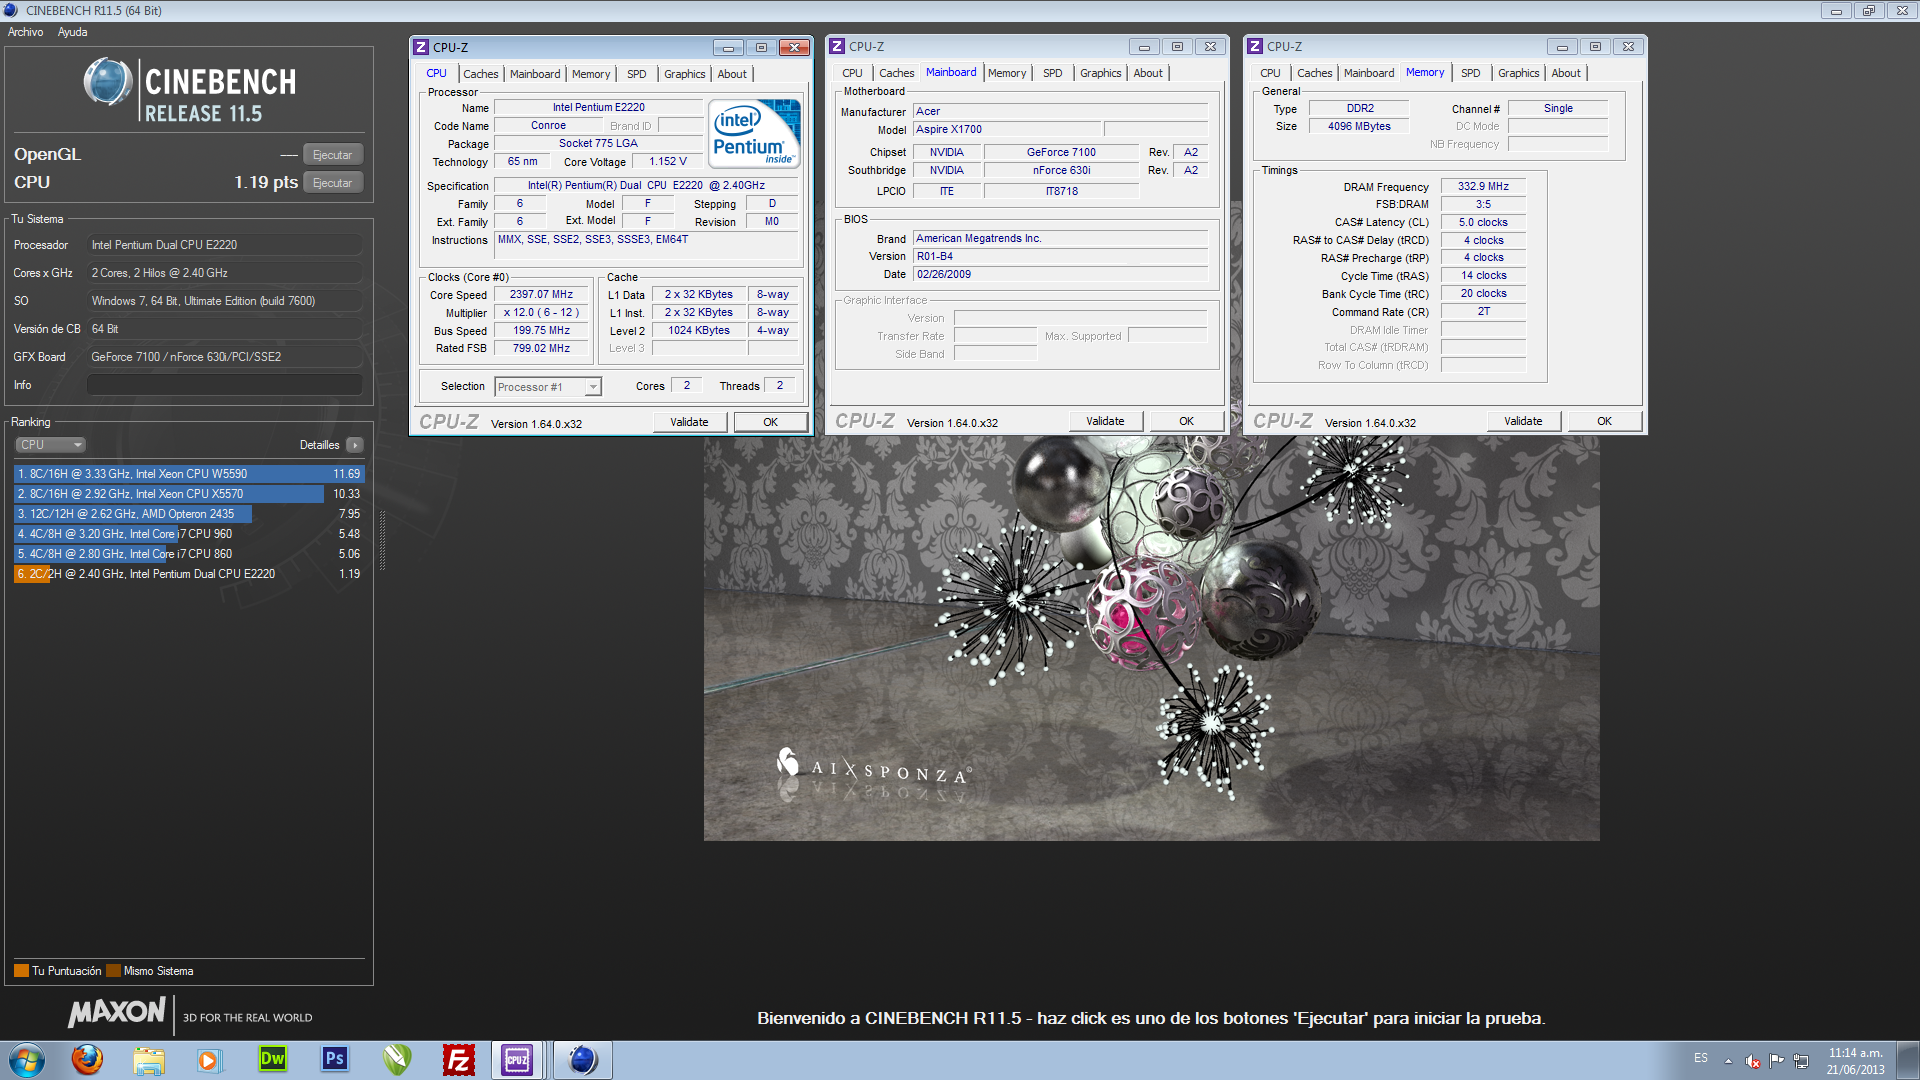Click the muted volume tray icon
The image size is (1920, 1080).
coord(1752,1061)
